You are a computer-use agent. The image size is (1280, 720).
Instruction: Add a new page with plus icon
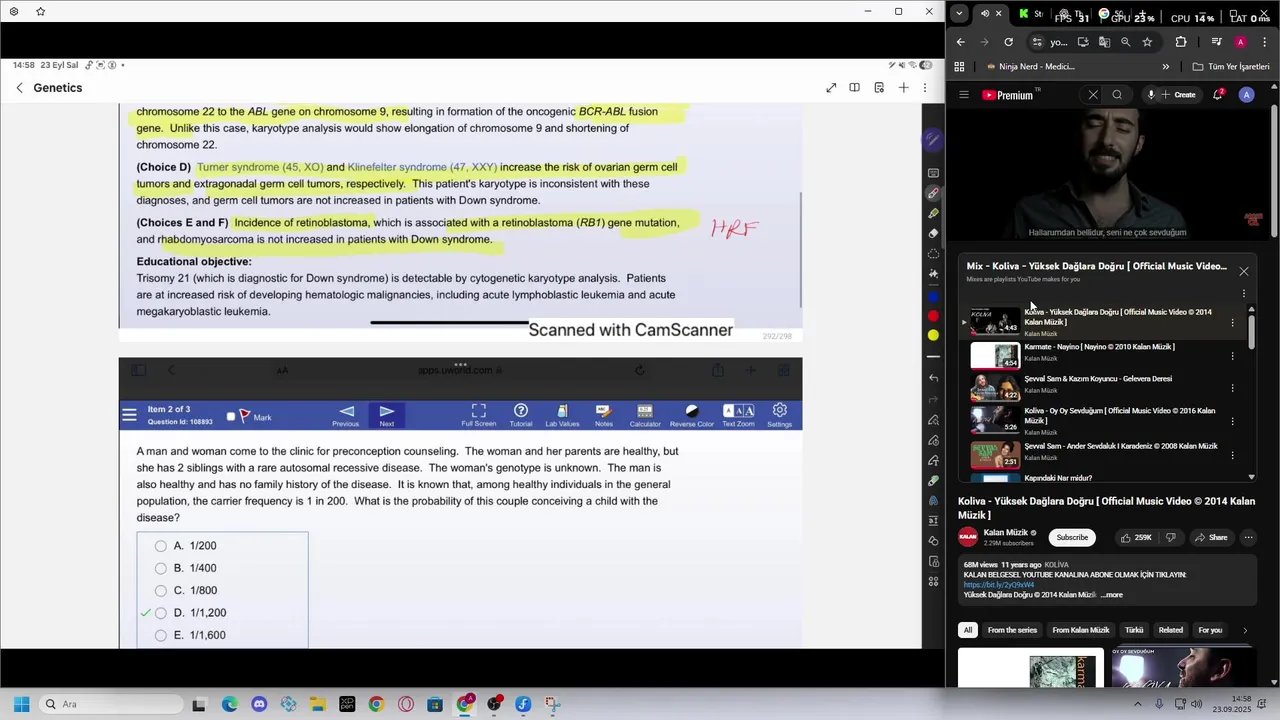[x=903, y=88]
